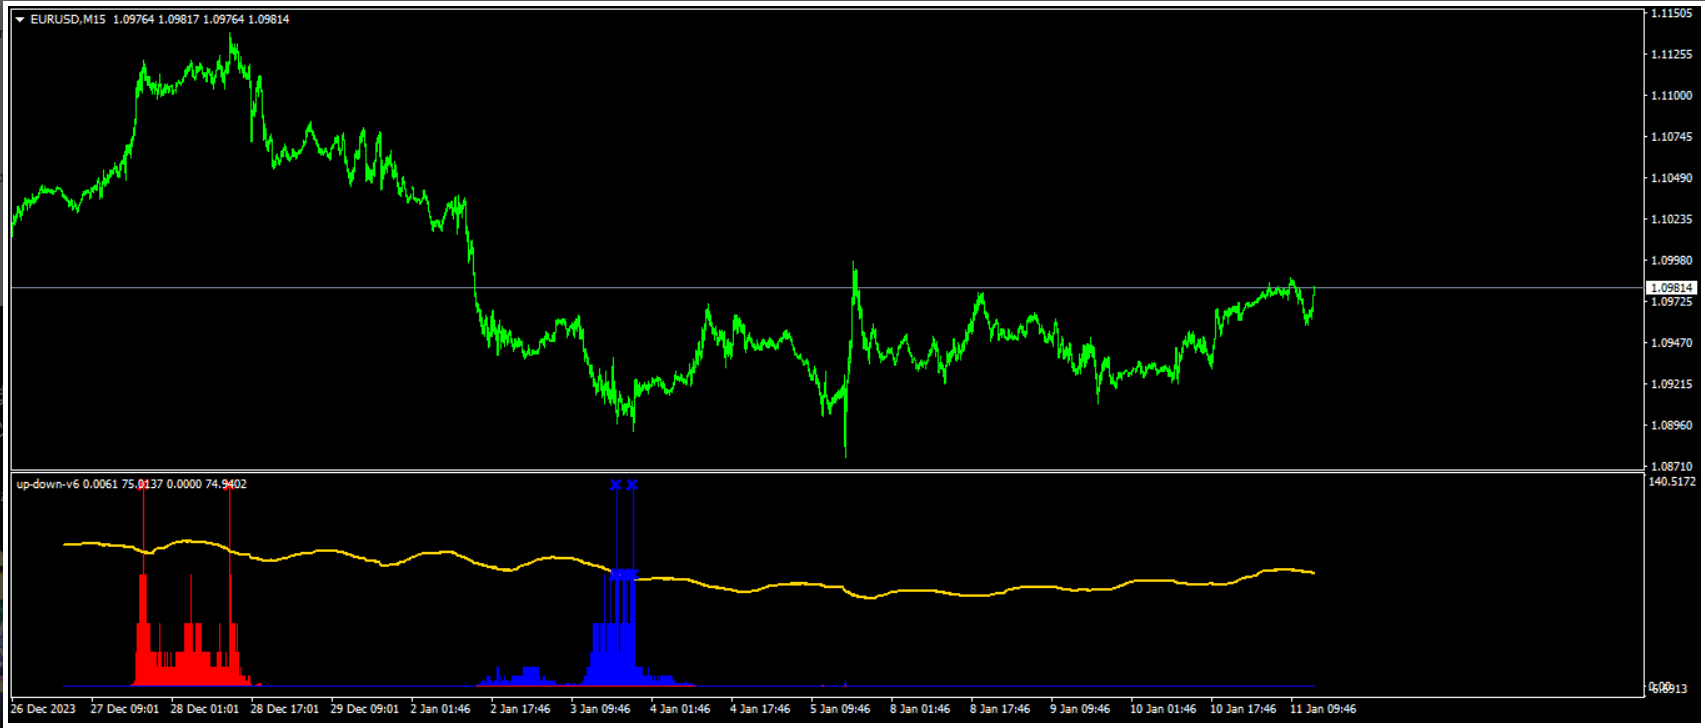Click the right blue X marker
Image resolution: width=1705 pixels, height=728 pixels.
(x=632, y=485)
